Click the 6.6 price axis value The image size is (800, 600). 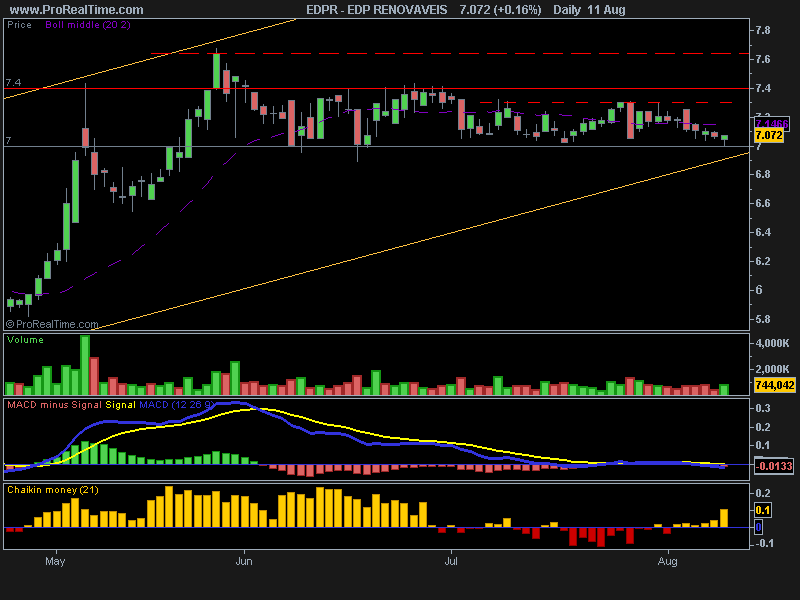click(x=763, y=204)
